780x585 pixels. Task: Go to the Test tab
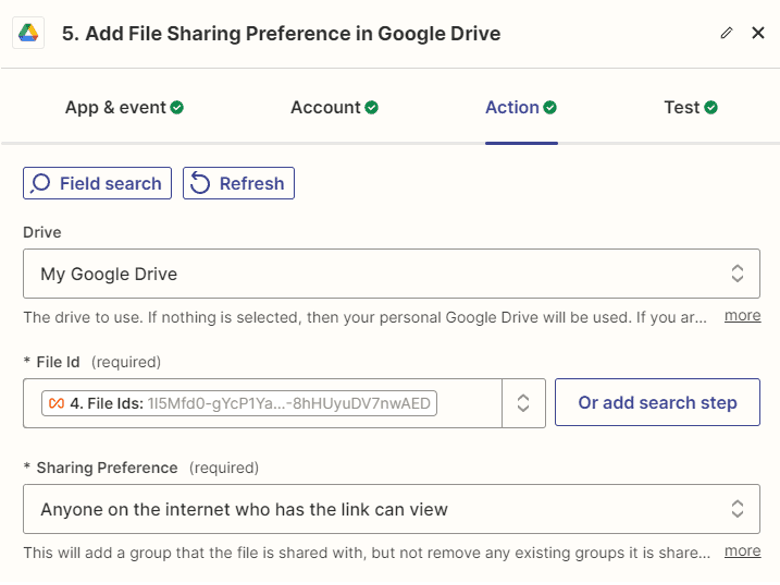click(x=690, y=107)
